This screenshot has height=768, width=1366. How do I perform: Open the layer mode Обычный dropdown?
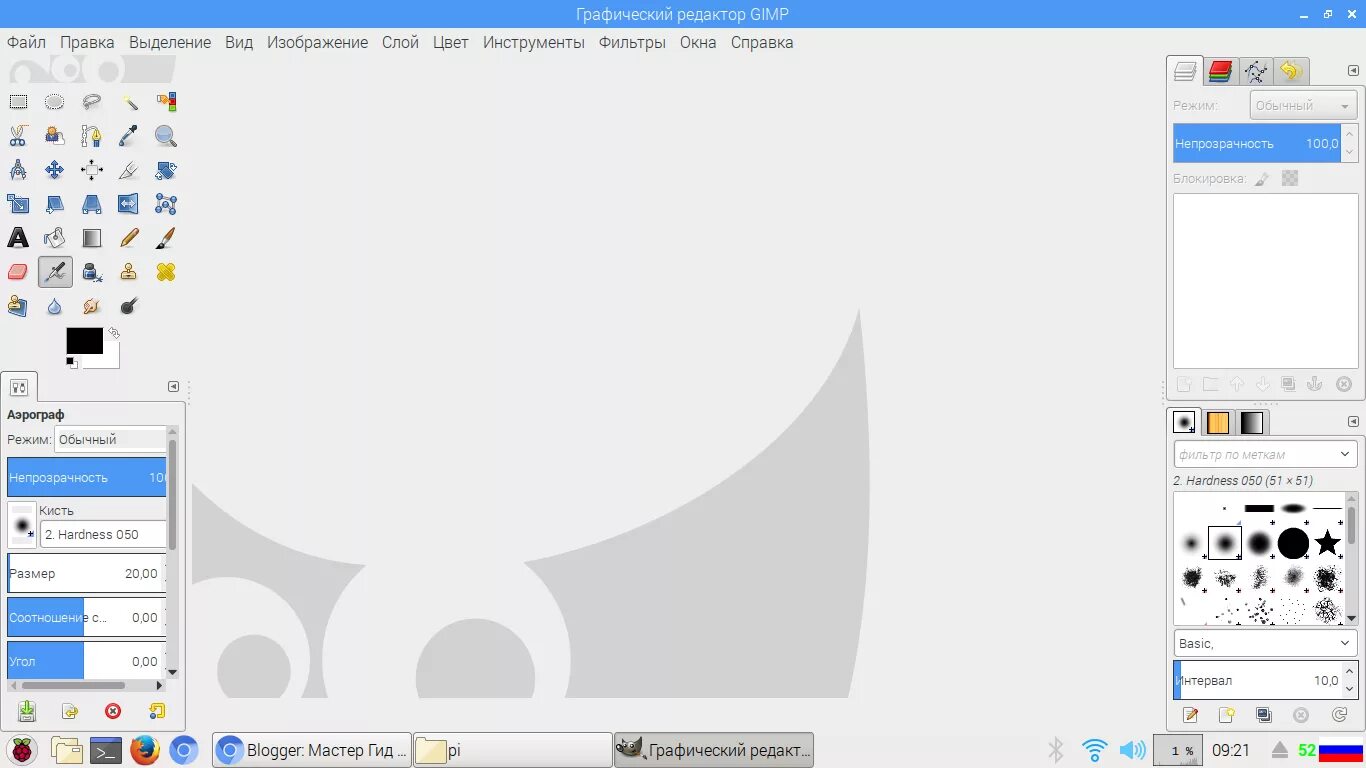tap(1303, 105)
